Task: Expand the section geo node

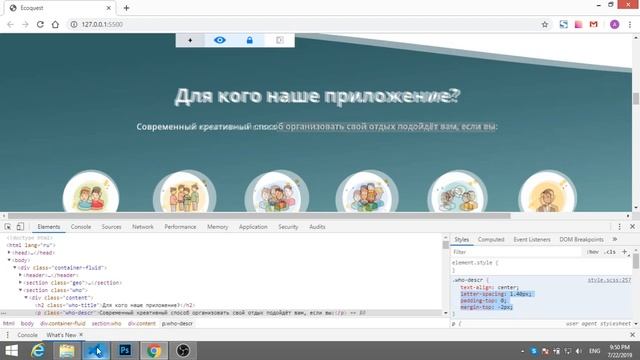Action: coord(20,282)
